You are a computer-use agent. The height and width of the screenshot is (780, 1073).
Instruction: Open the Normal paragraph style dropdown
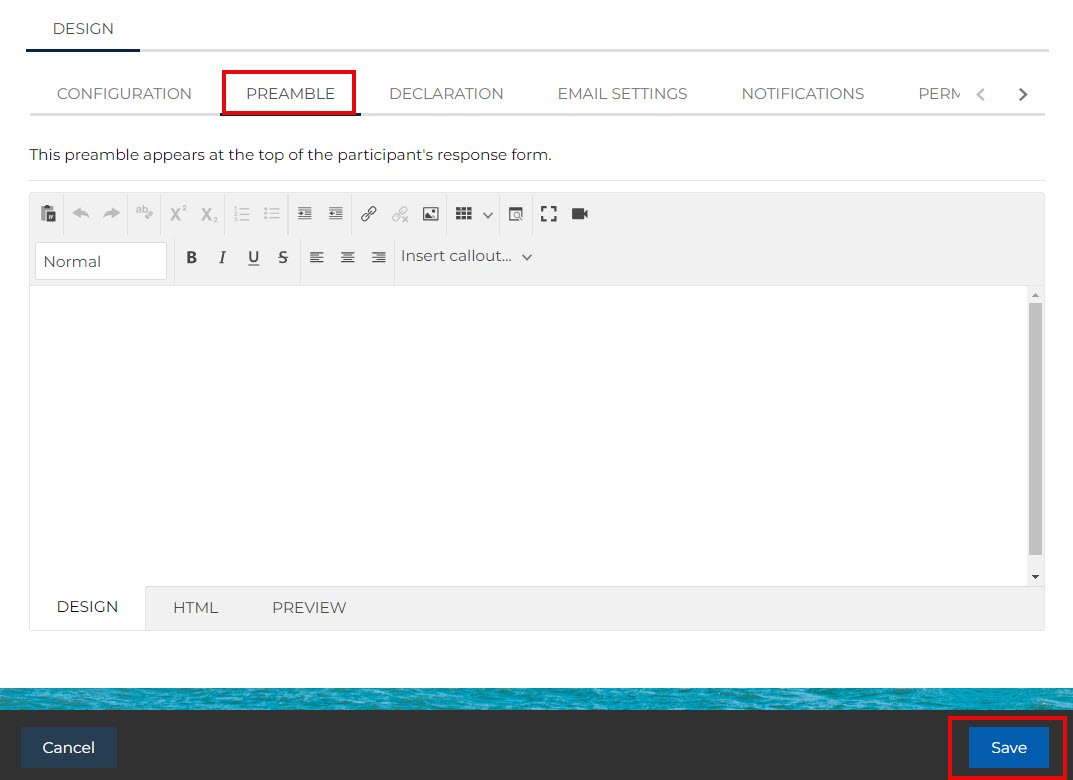pyautogui.click(x=101, y=261)
